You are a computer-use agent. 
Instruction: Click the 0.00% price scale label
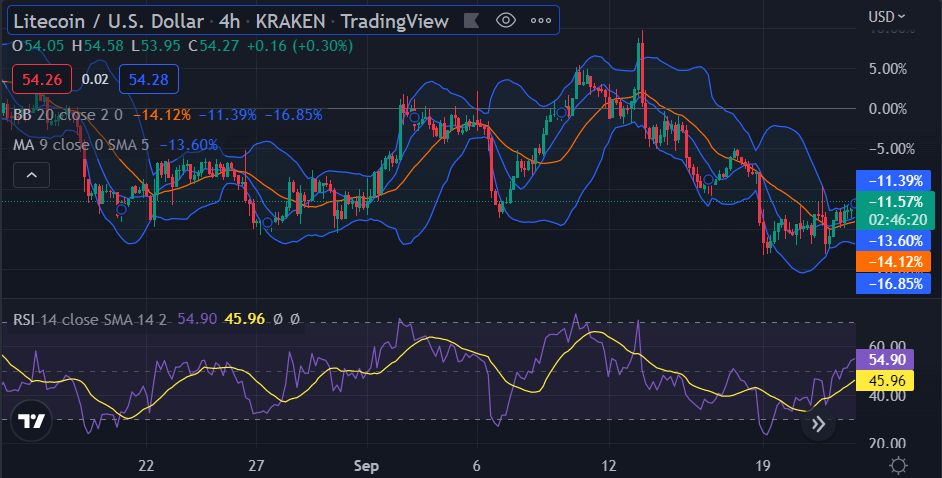887,109
